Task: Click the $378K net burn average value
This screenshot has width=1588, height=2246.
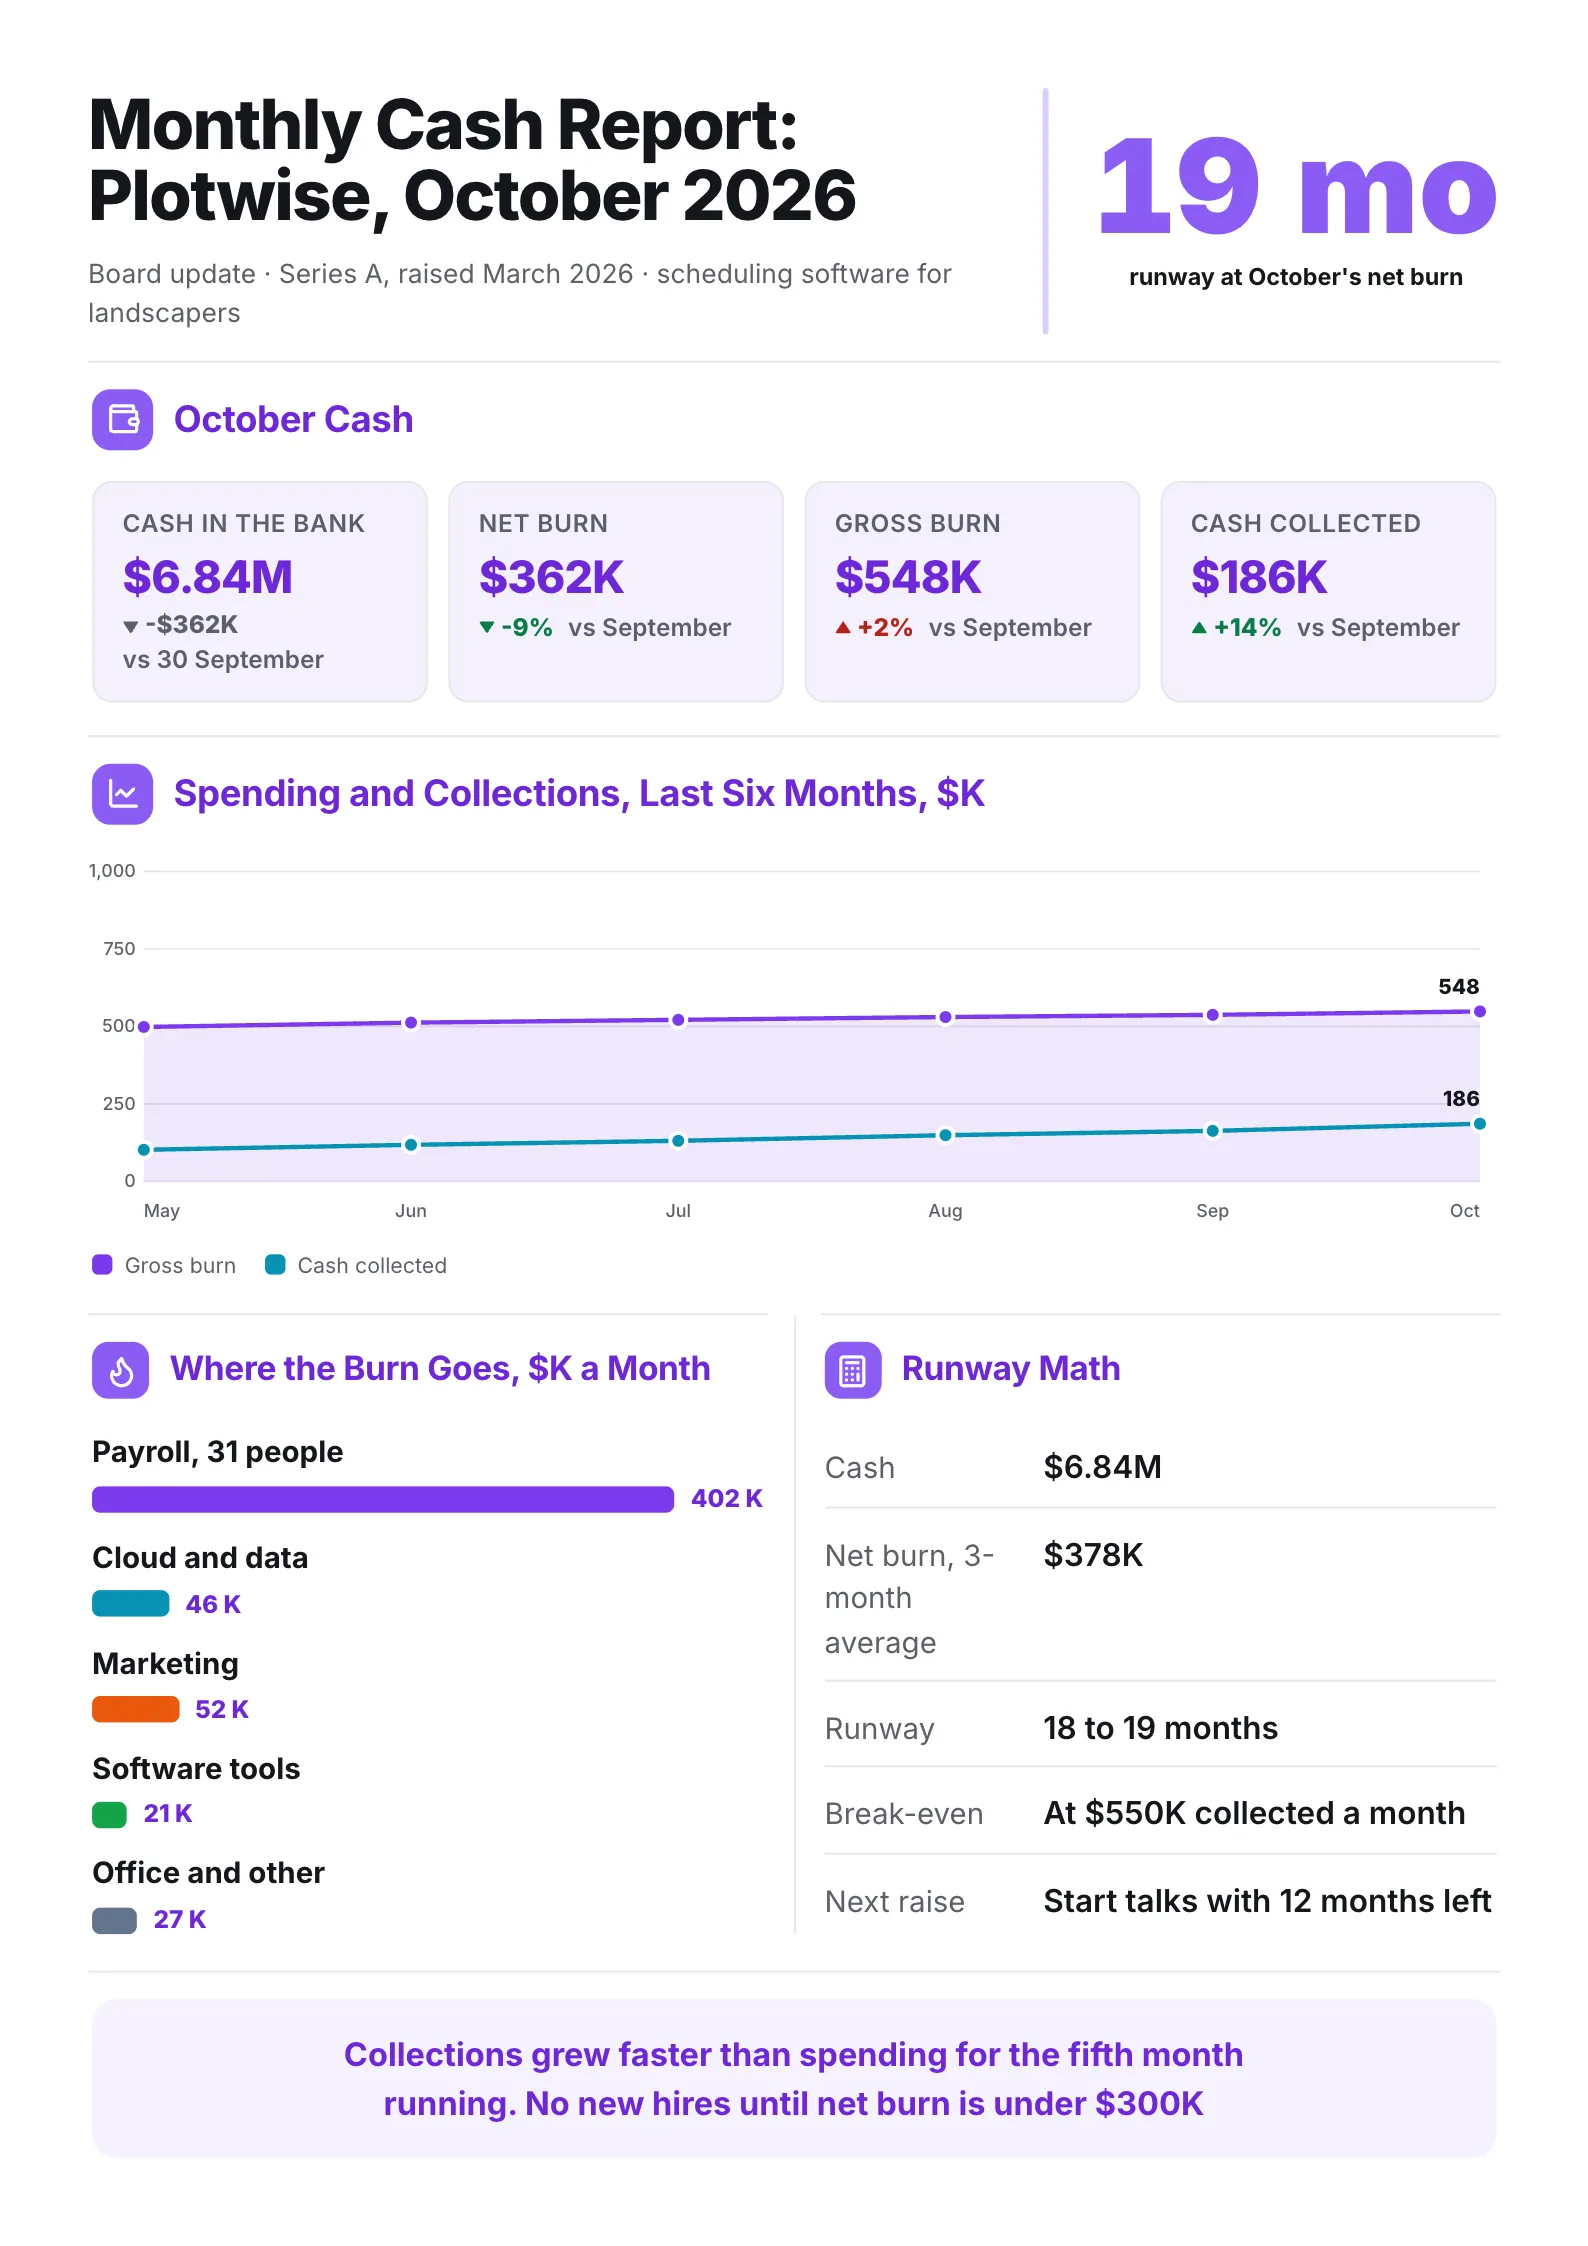Action: point(1093,1555)
